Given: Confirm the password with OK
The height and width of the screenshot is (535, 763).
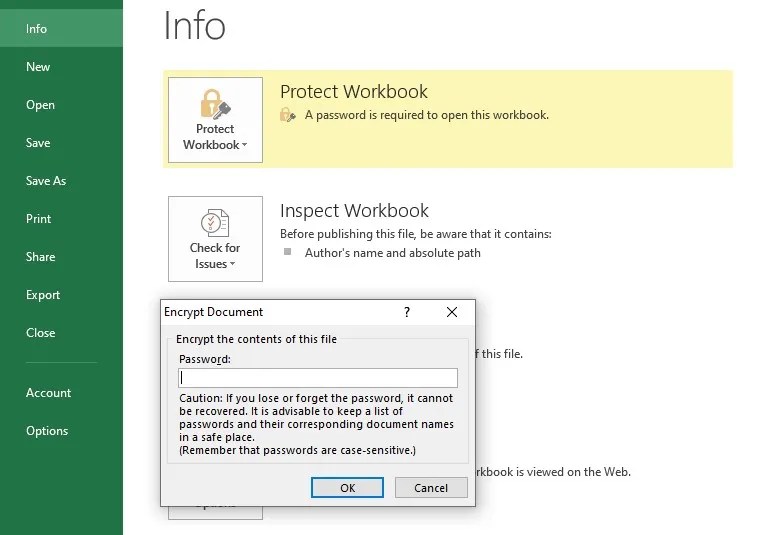Looking at the screenshot, I should pos(347,488).
